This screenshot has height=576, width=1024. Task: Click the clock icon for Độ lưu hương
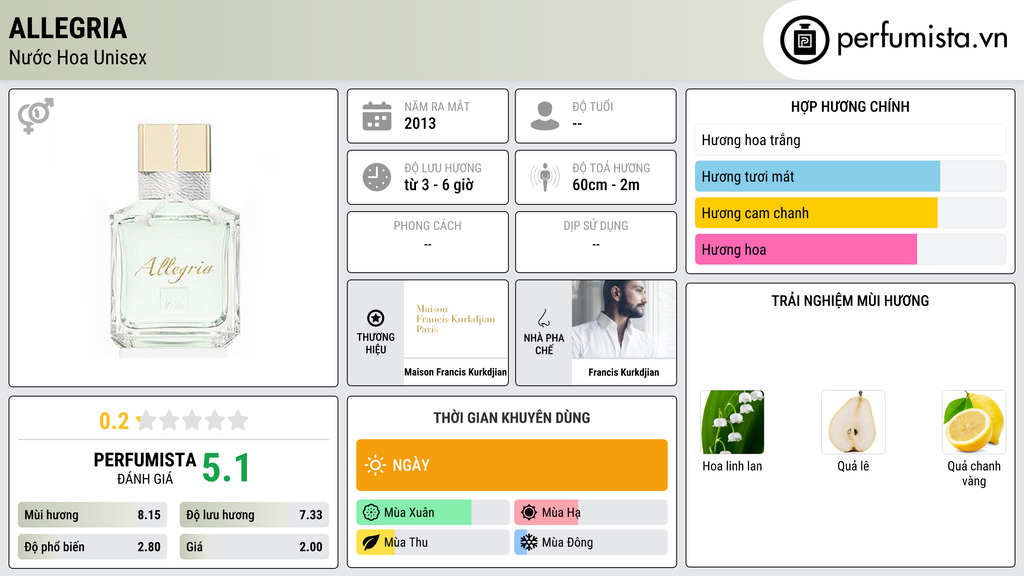pos(377,177)
